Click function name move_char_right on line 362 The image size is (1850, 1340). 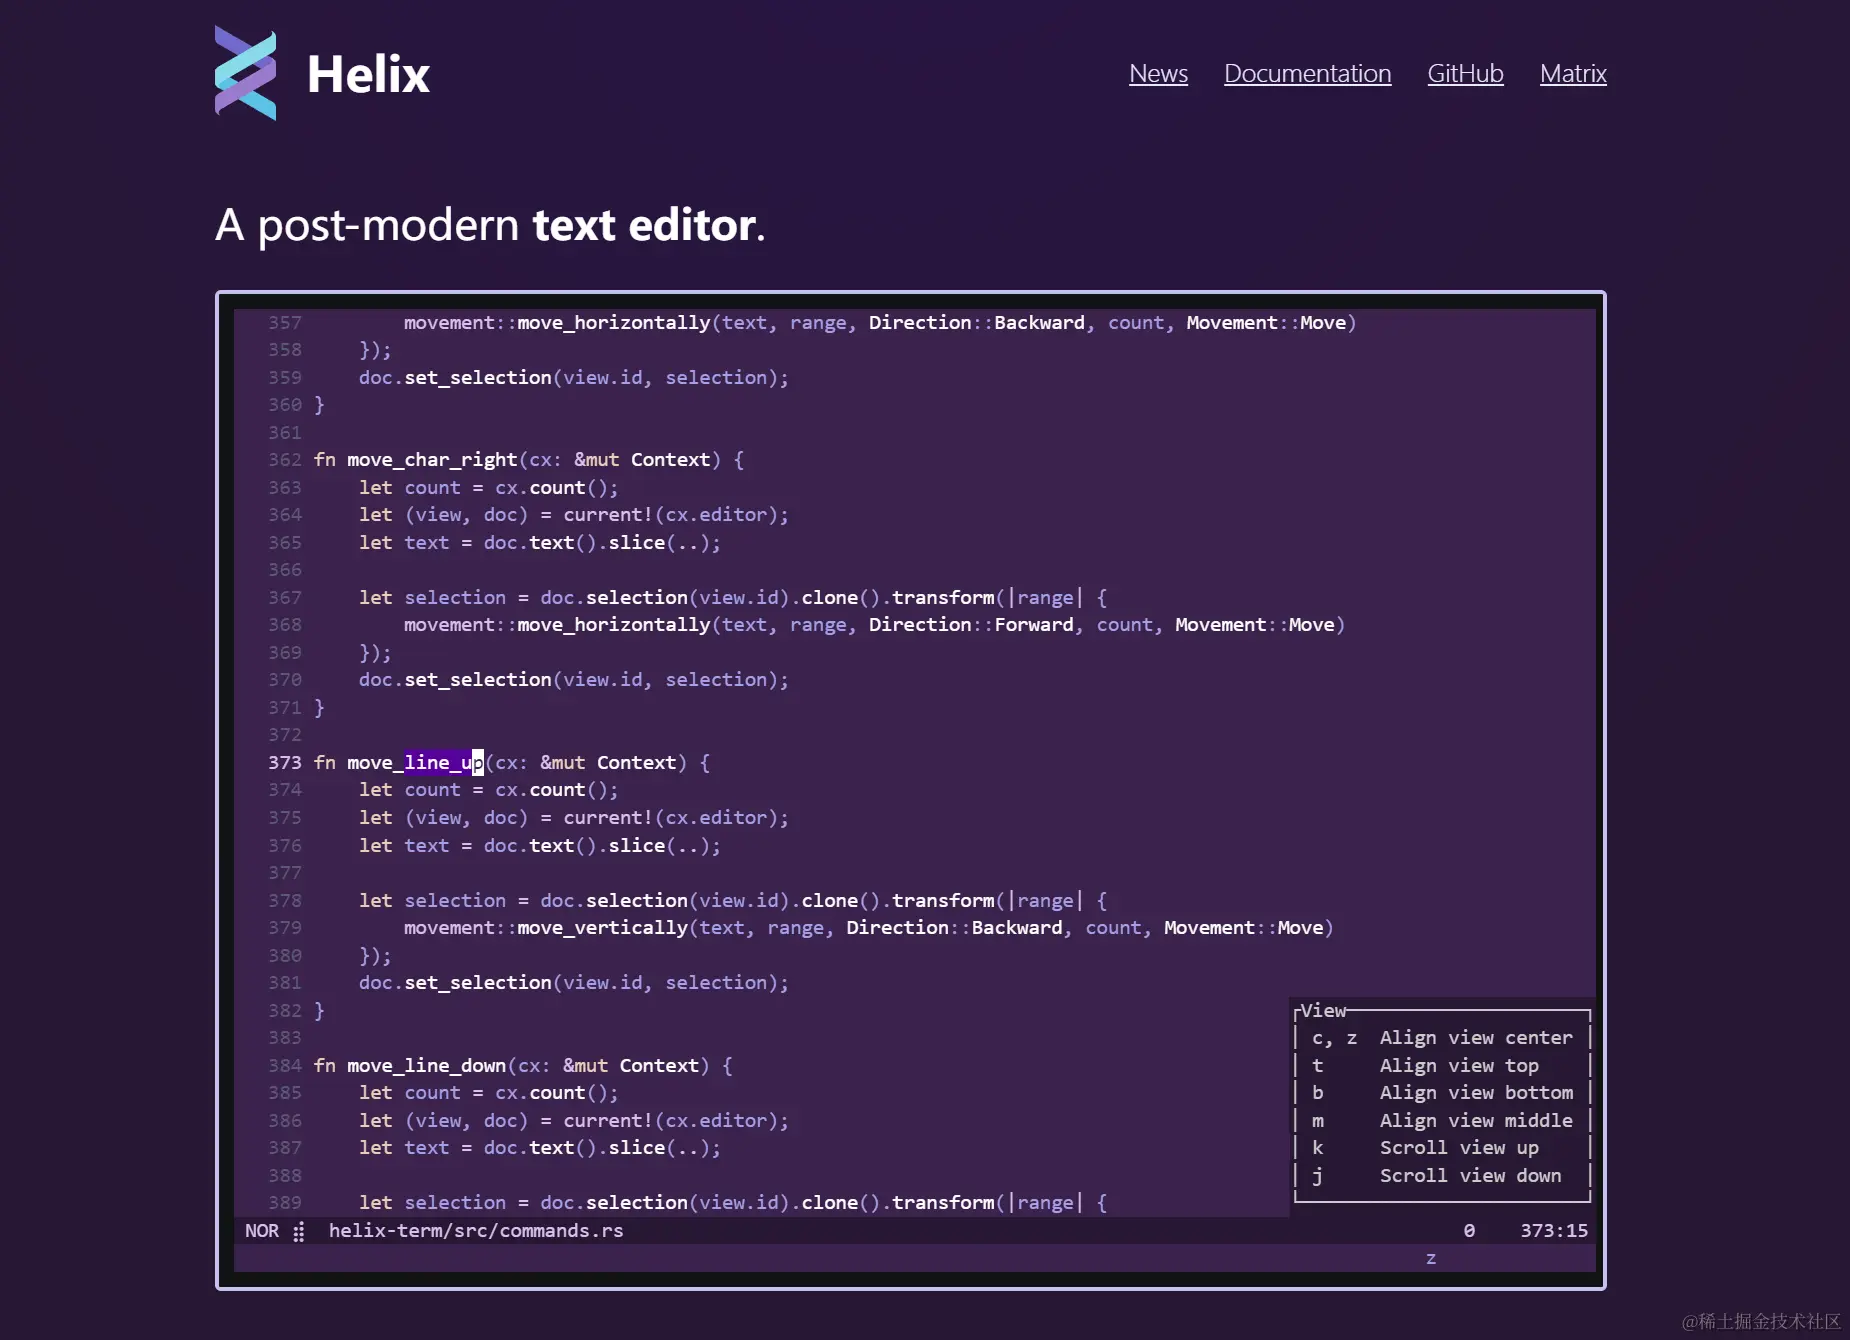(432, 460)
